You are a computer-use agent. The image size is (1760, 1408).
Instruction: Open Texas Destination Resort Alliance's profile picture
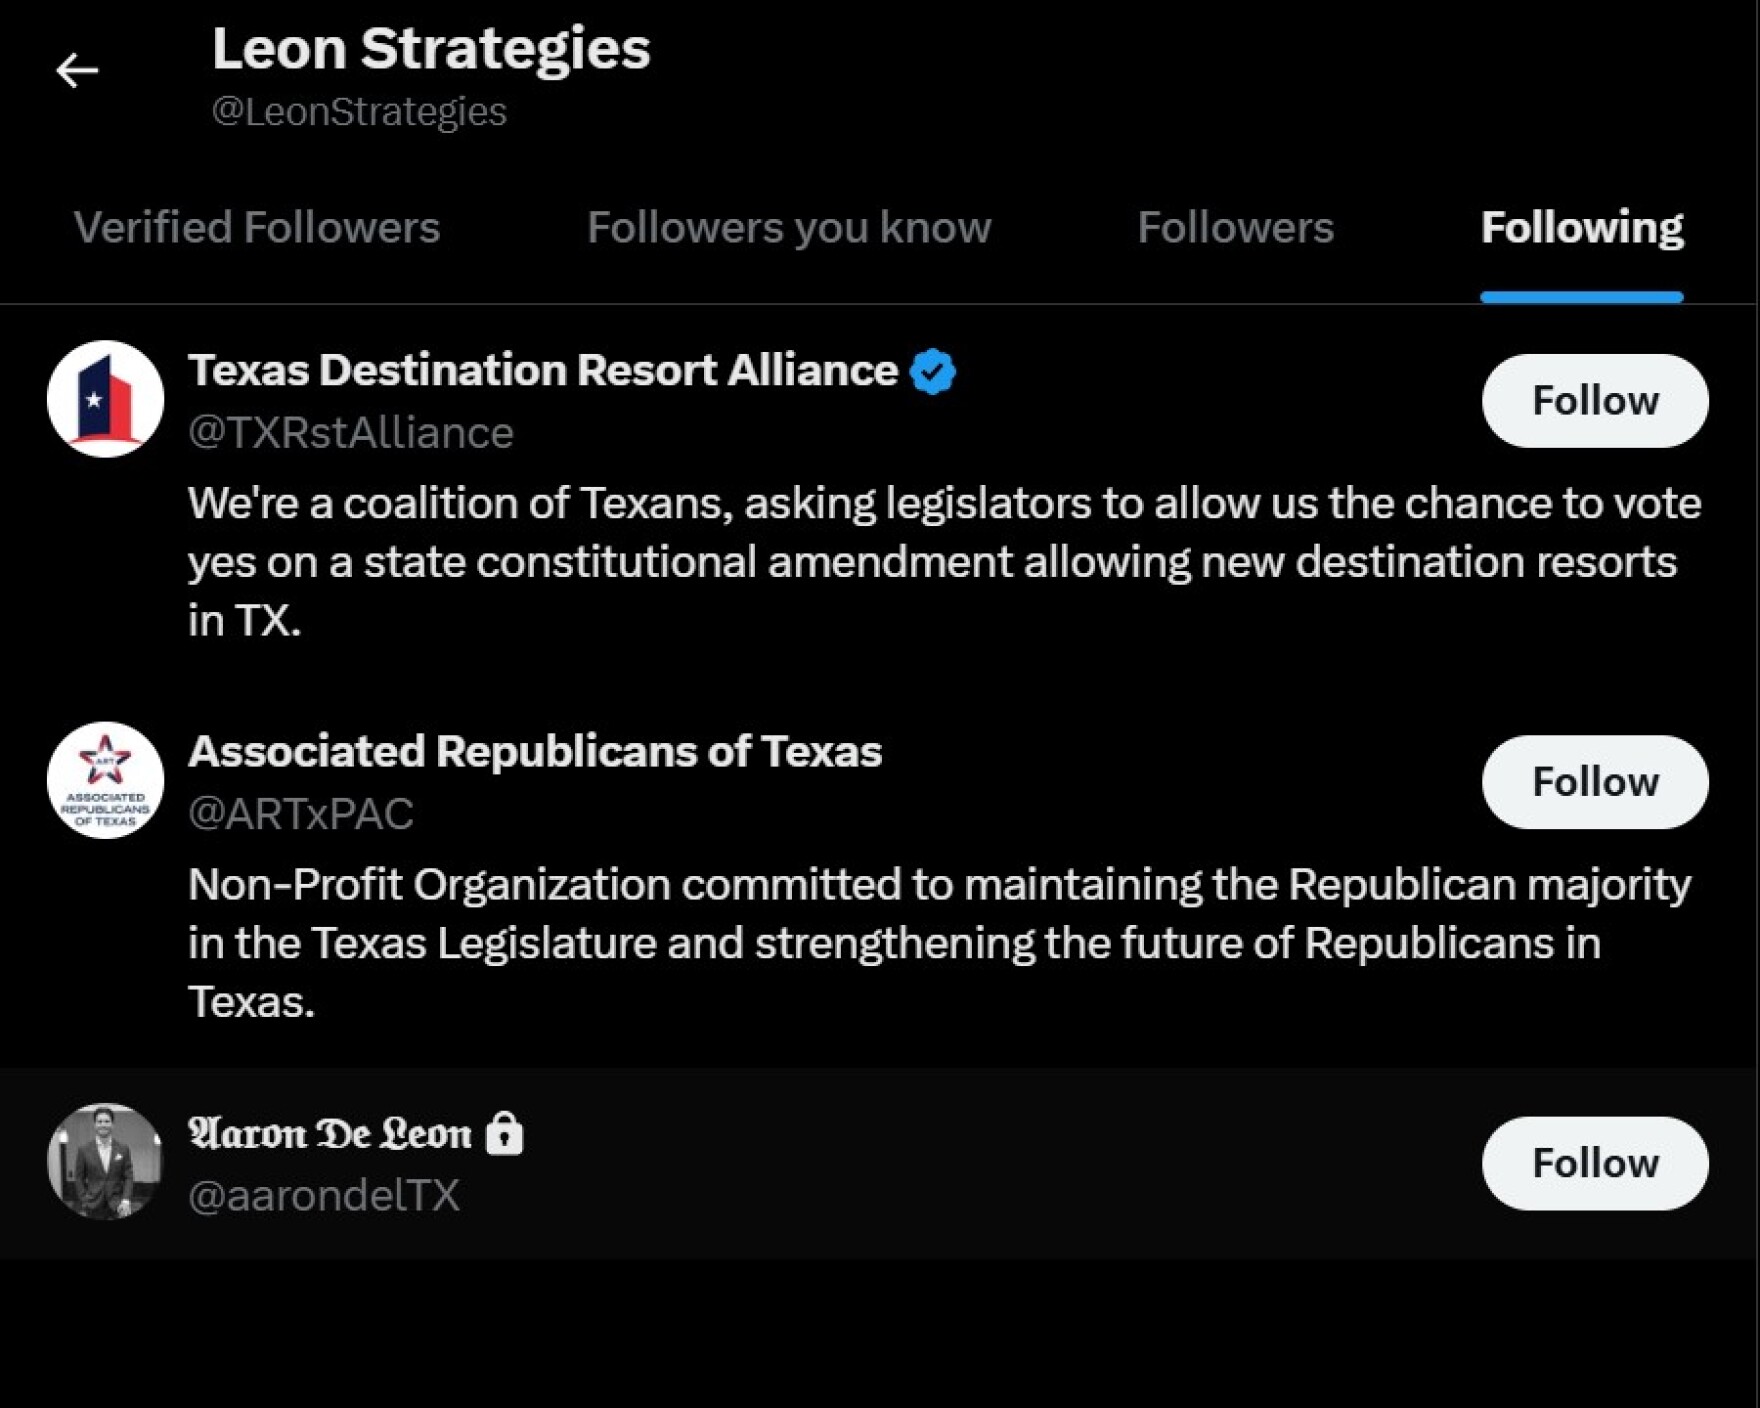click(x=105, y=399)
